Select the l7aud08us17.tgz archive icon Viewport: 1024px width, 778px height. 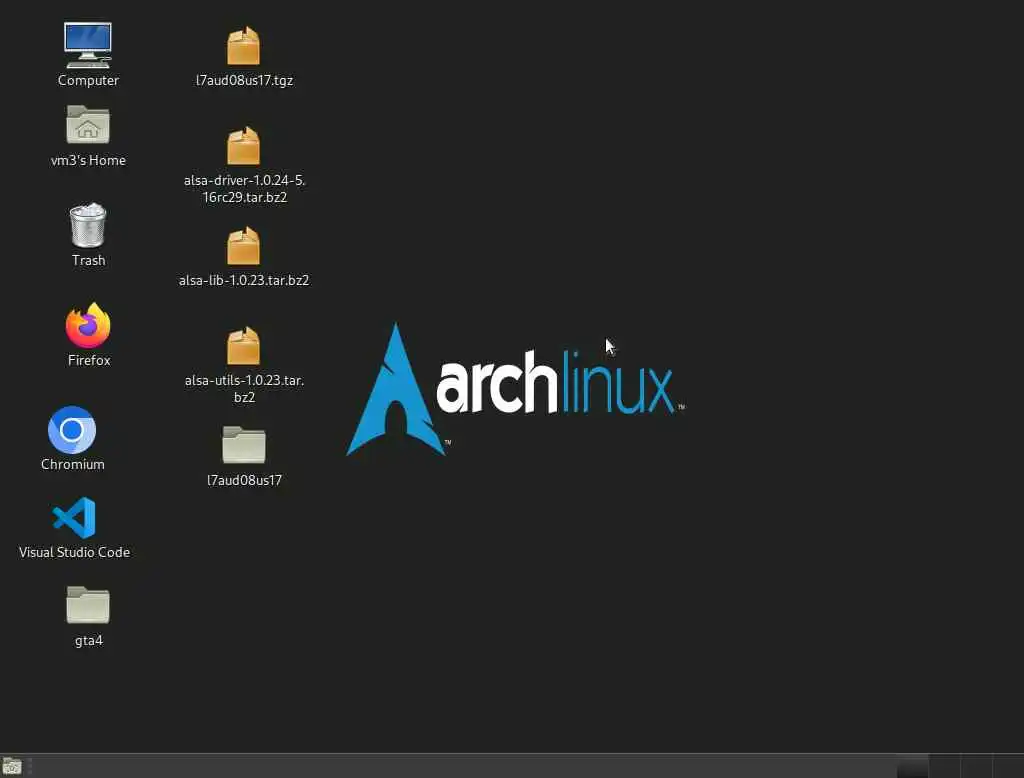pos(244,46)
